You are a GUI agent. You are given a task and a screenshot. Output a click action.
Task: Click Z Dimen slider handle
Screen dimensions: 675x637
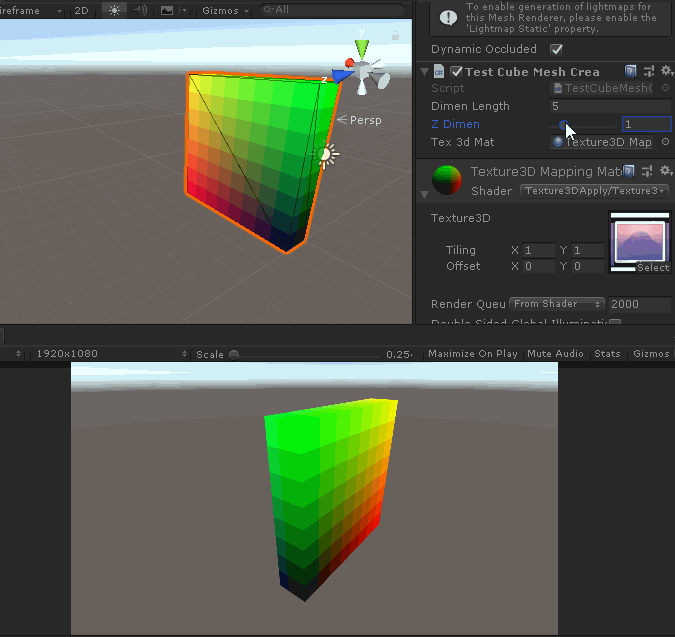(564, 125)
